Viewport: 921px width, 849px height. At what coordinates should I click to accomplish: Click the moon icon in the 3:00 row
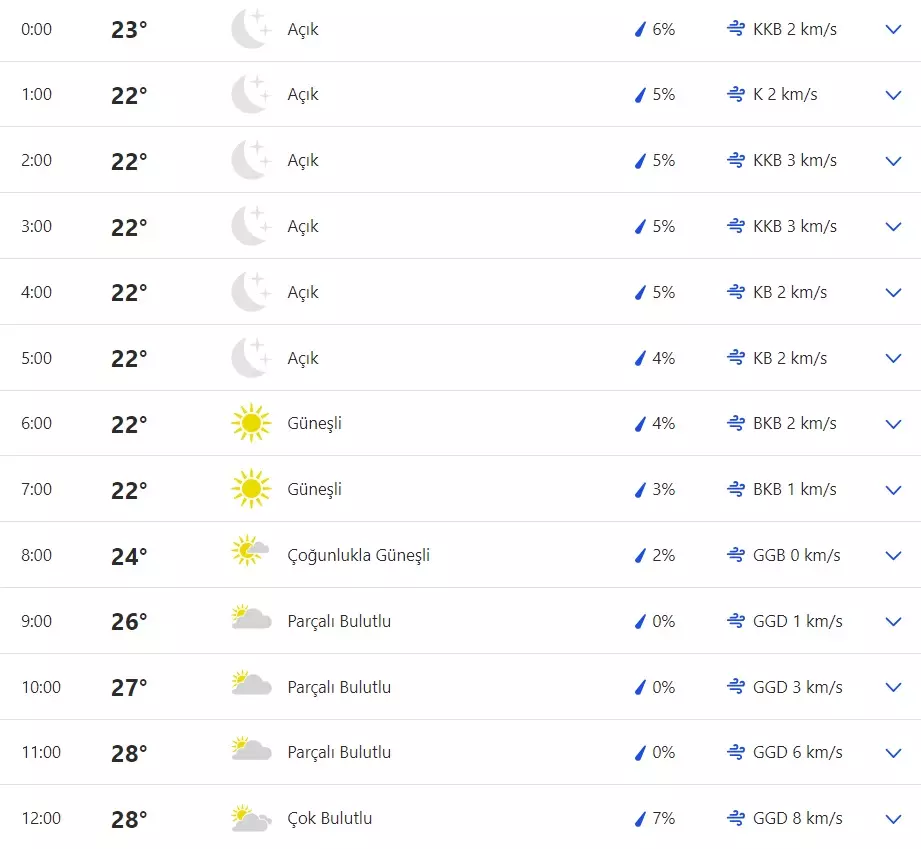pyautogui.click(x=250, y=226)
